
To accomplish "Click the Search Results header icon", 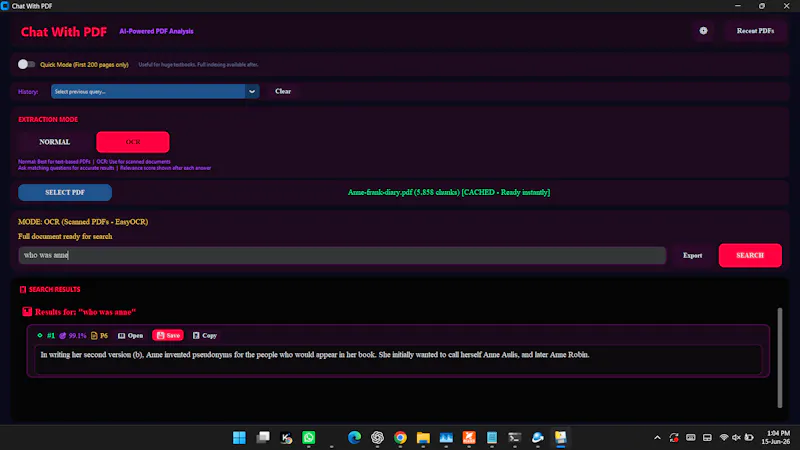I will [23, 289].
